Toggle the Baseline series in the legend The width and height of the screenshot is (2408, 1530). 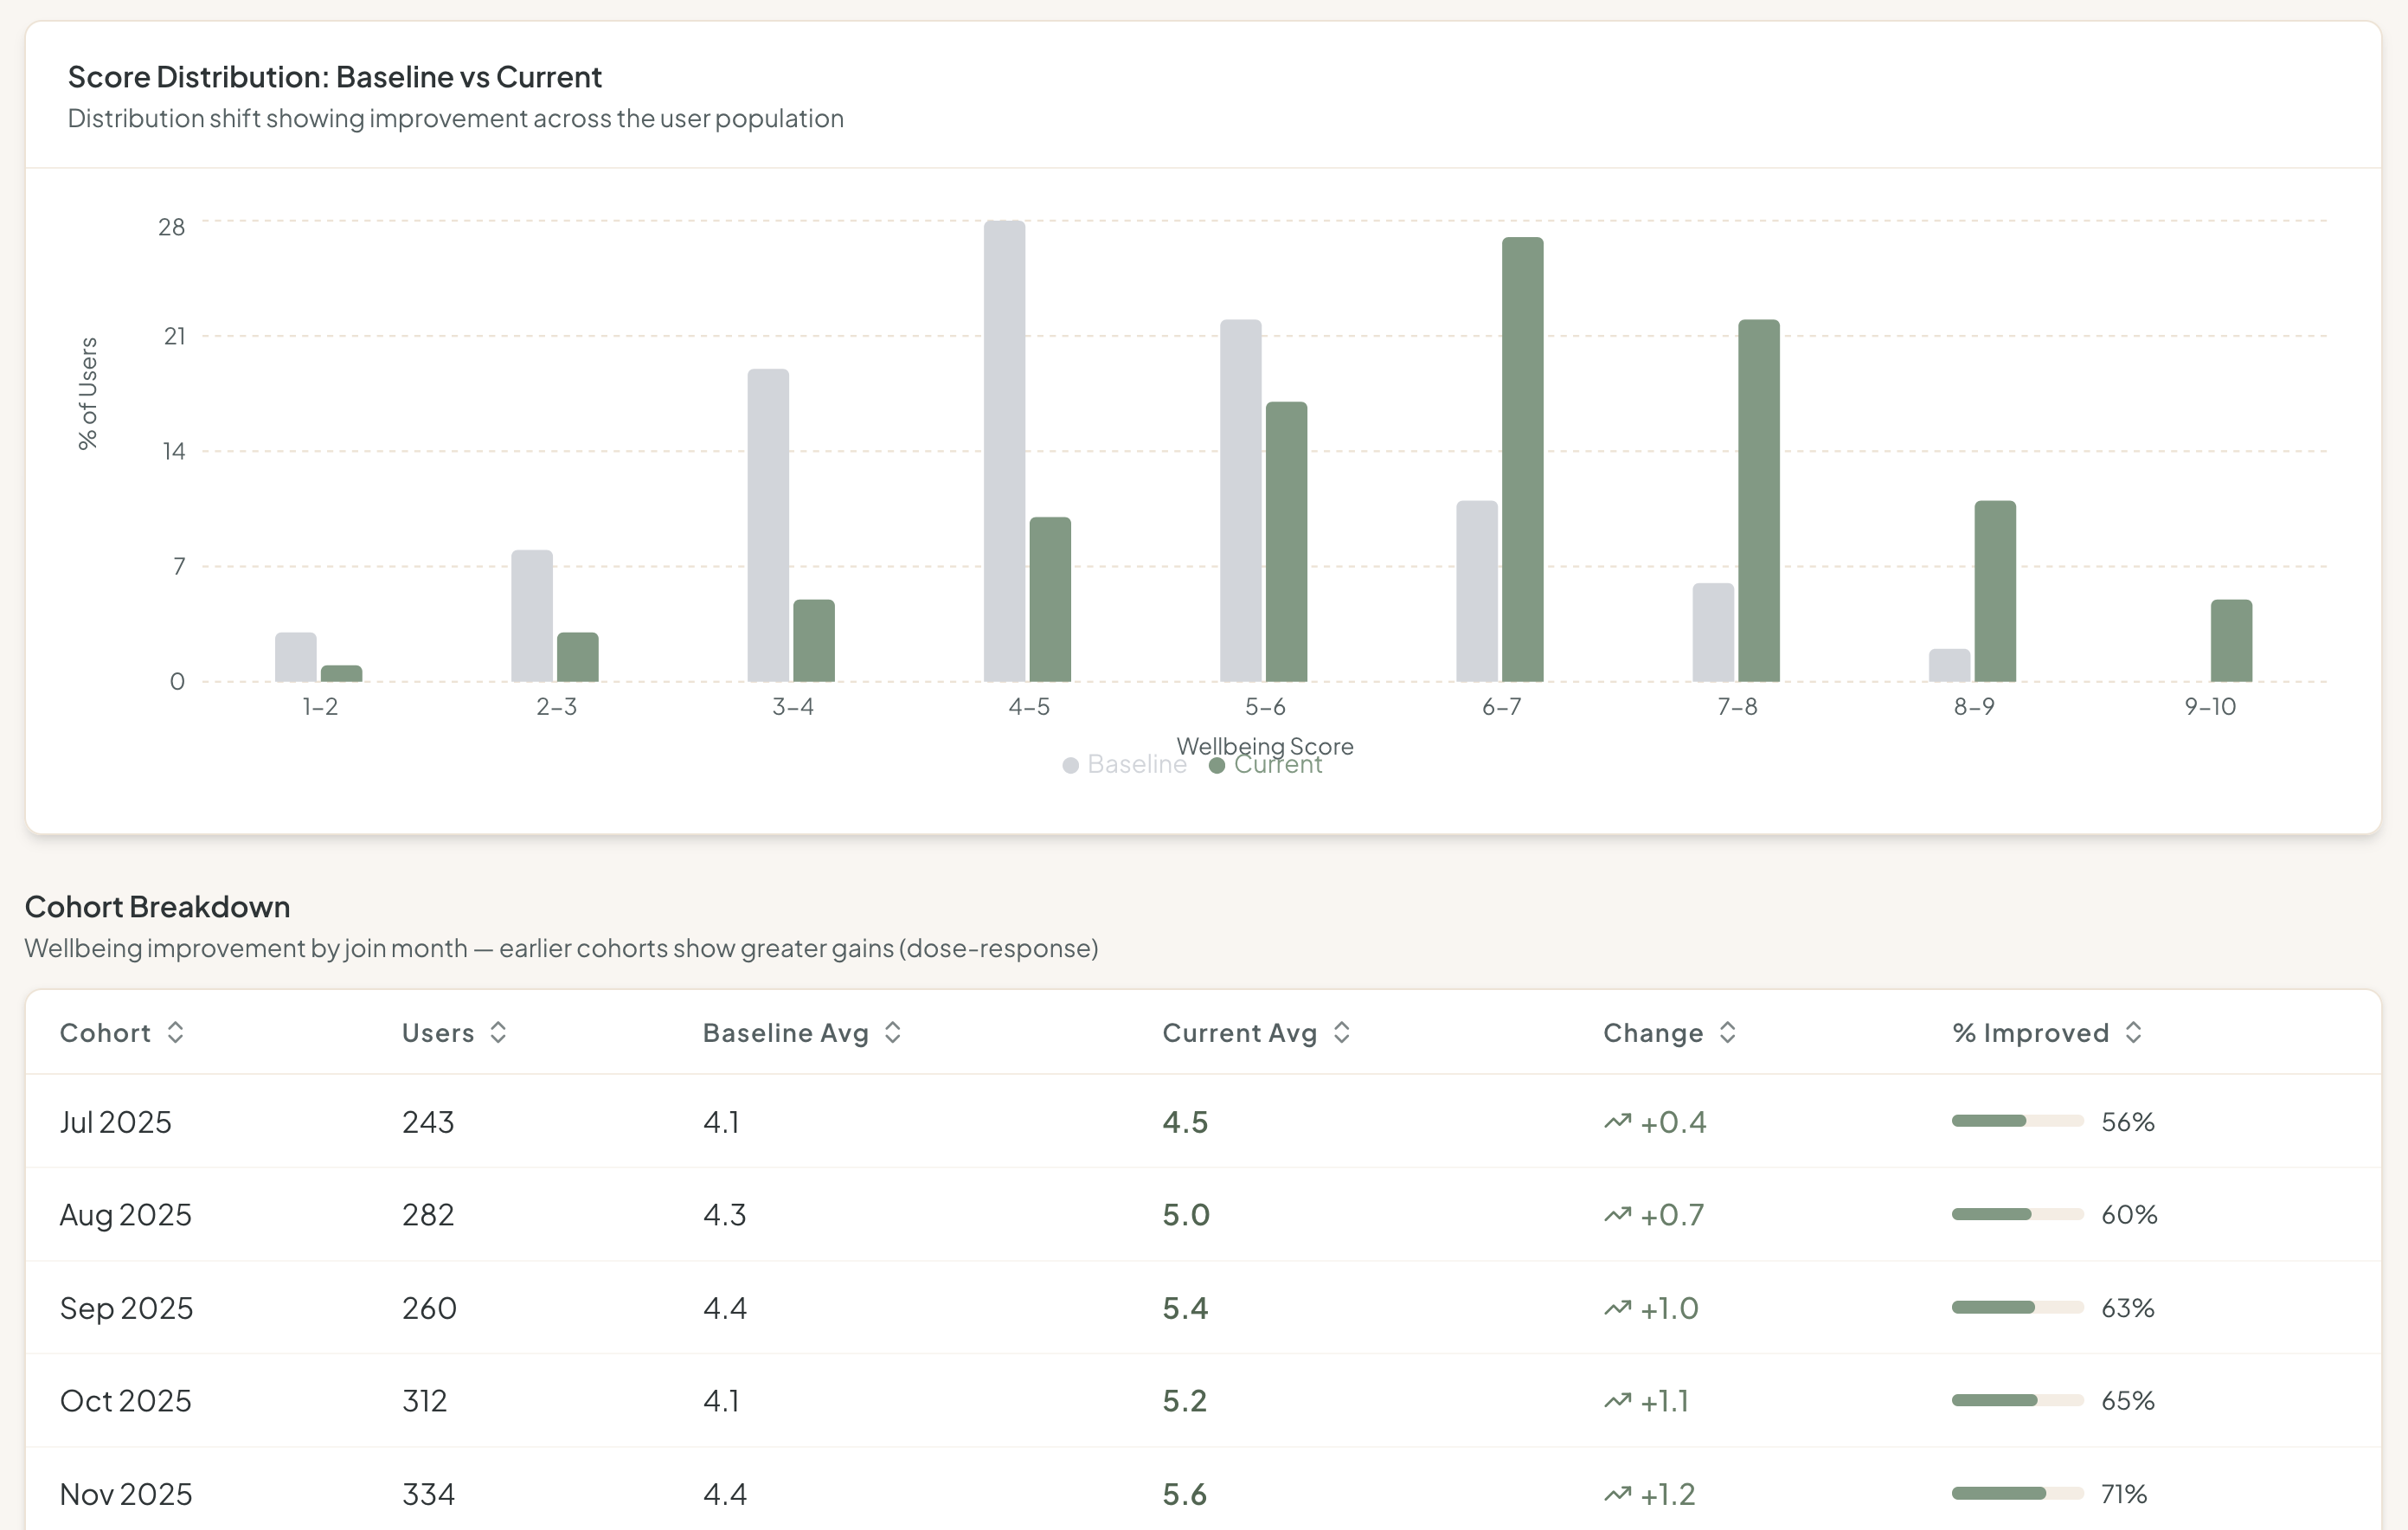coord(1124,764)
